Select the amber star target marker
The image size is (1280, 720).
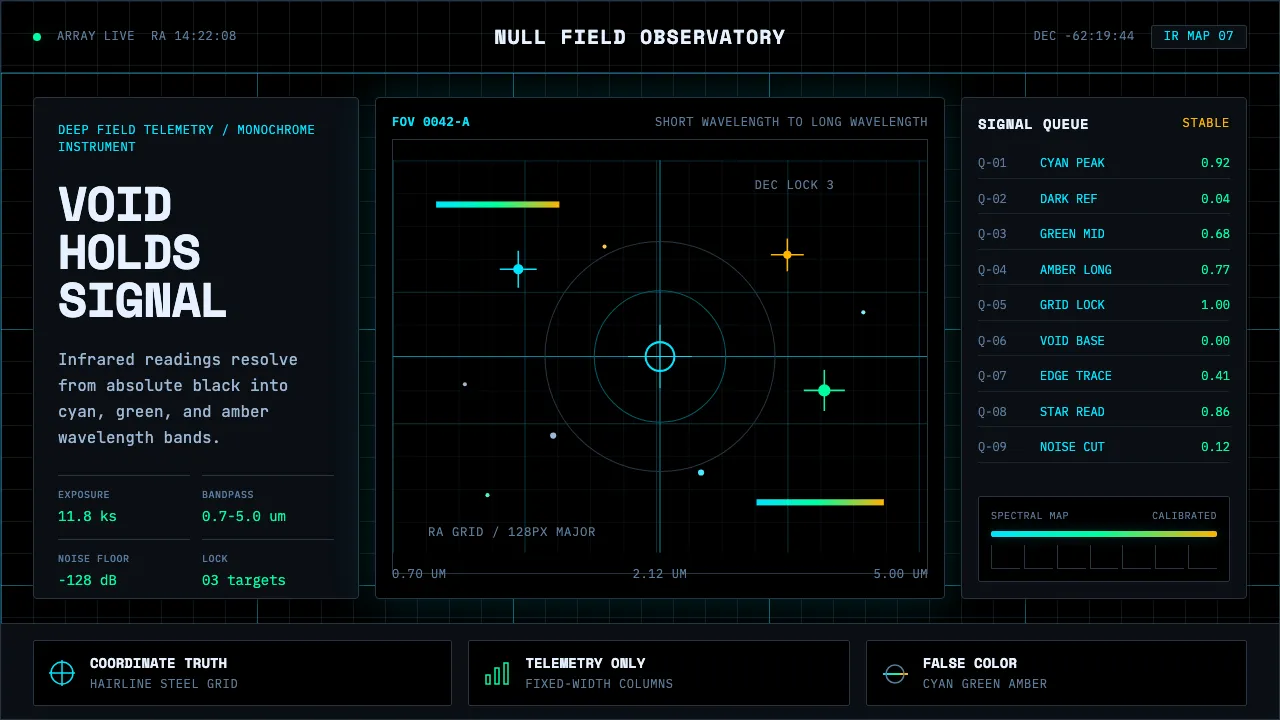click(787, 255)
